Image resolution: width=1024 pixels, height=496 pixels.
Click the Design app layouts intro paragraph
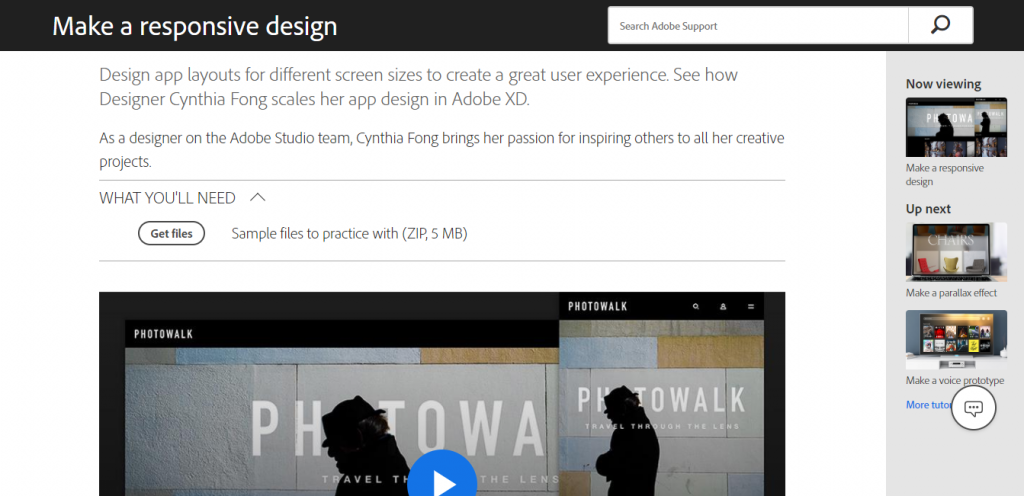click(419, 87)
